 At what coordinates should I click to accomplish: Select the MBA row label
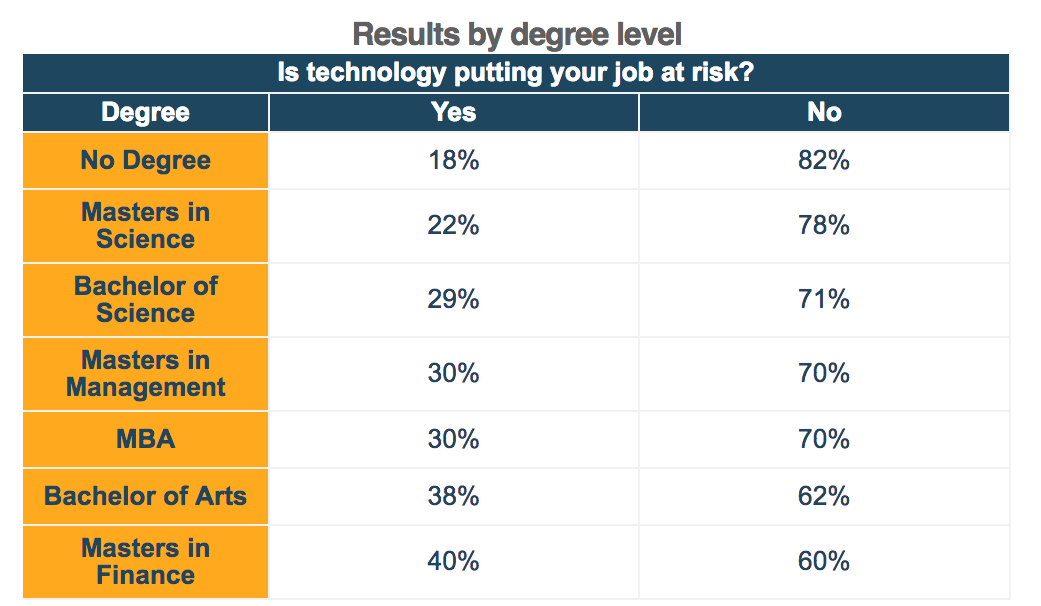(146, 439)
